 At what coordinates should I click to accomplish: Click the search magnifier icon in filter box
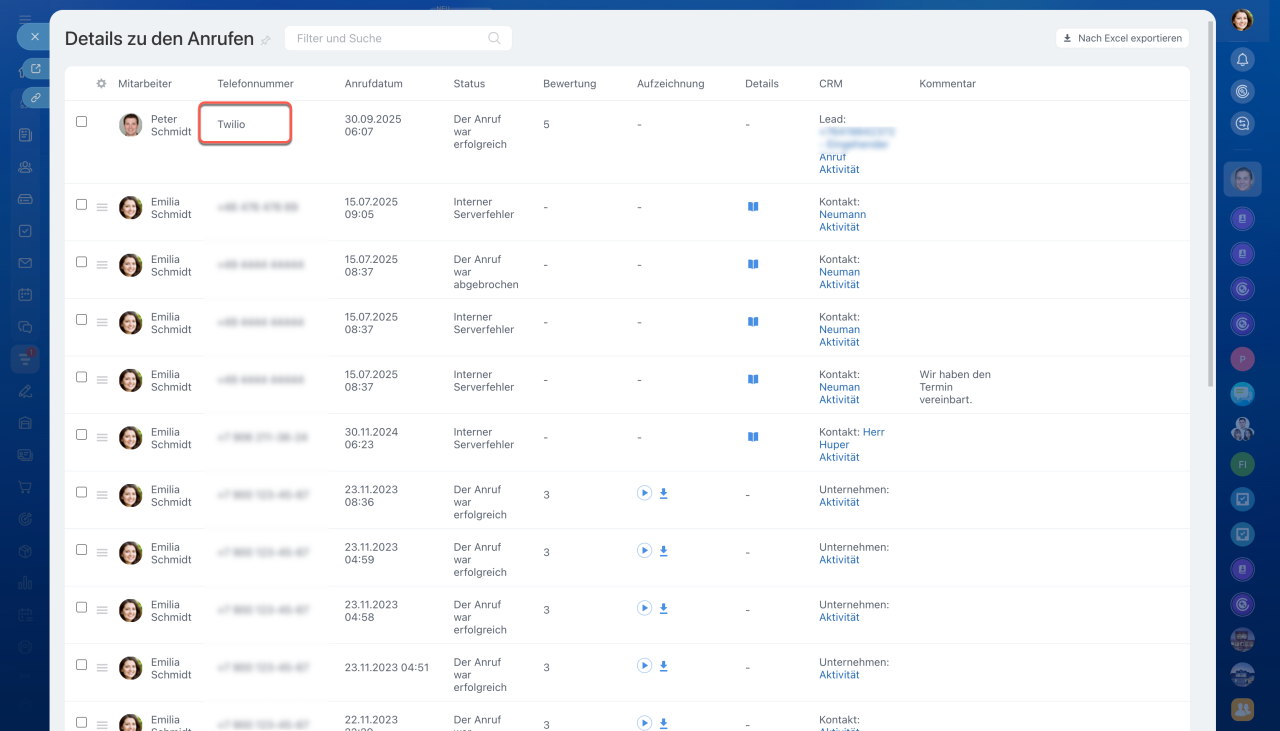(x=494, y=39)
